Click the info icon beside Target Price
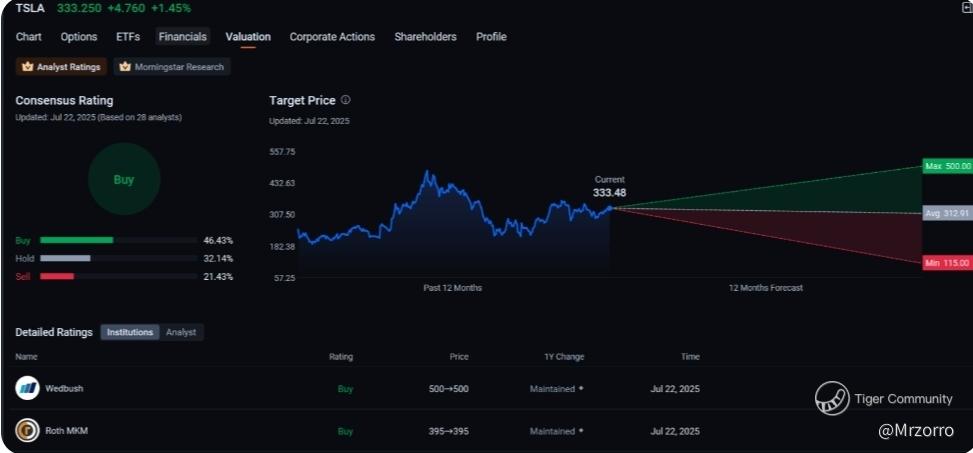This screenshot has width=973, height=453. point(346,100)
